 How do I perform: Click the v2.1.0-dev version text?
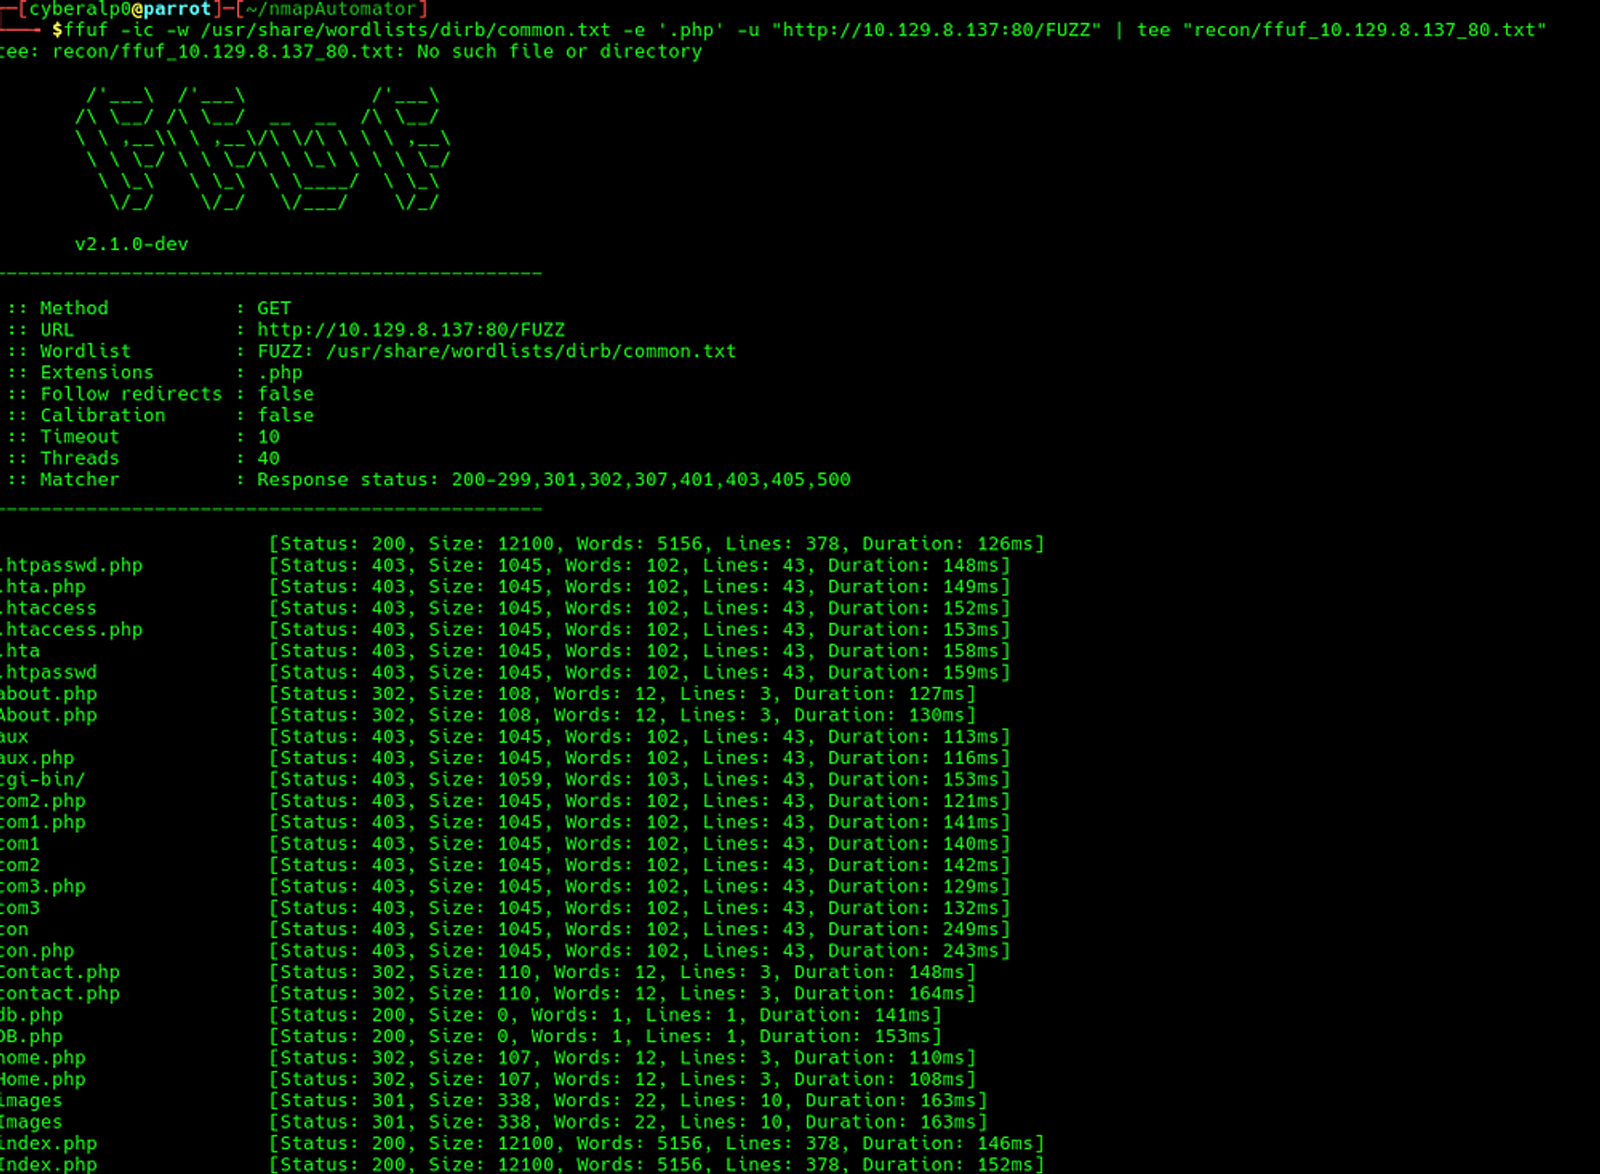(x=131, y=244)
